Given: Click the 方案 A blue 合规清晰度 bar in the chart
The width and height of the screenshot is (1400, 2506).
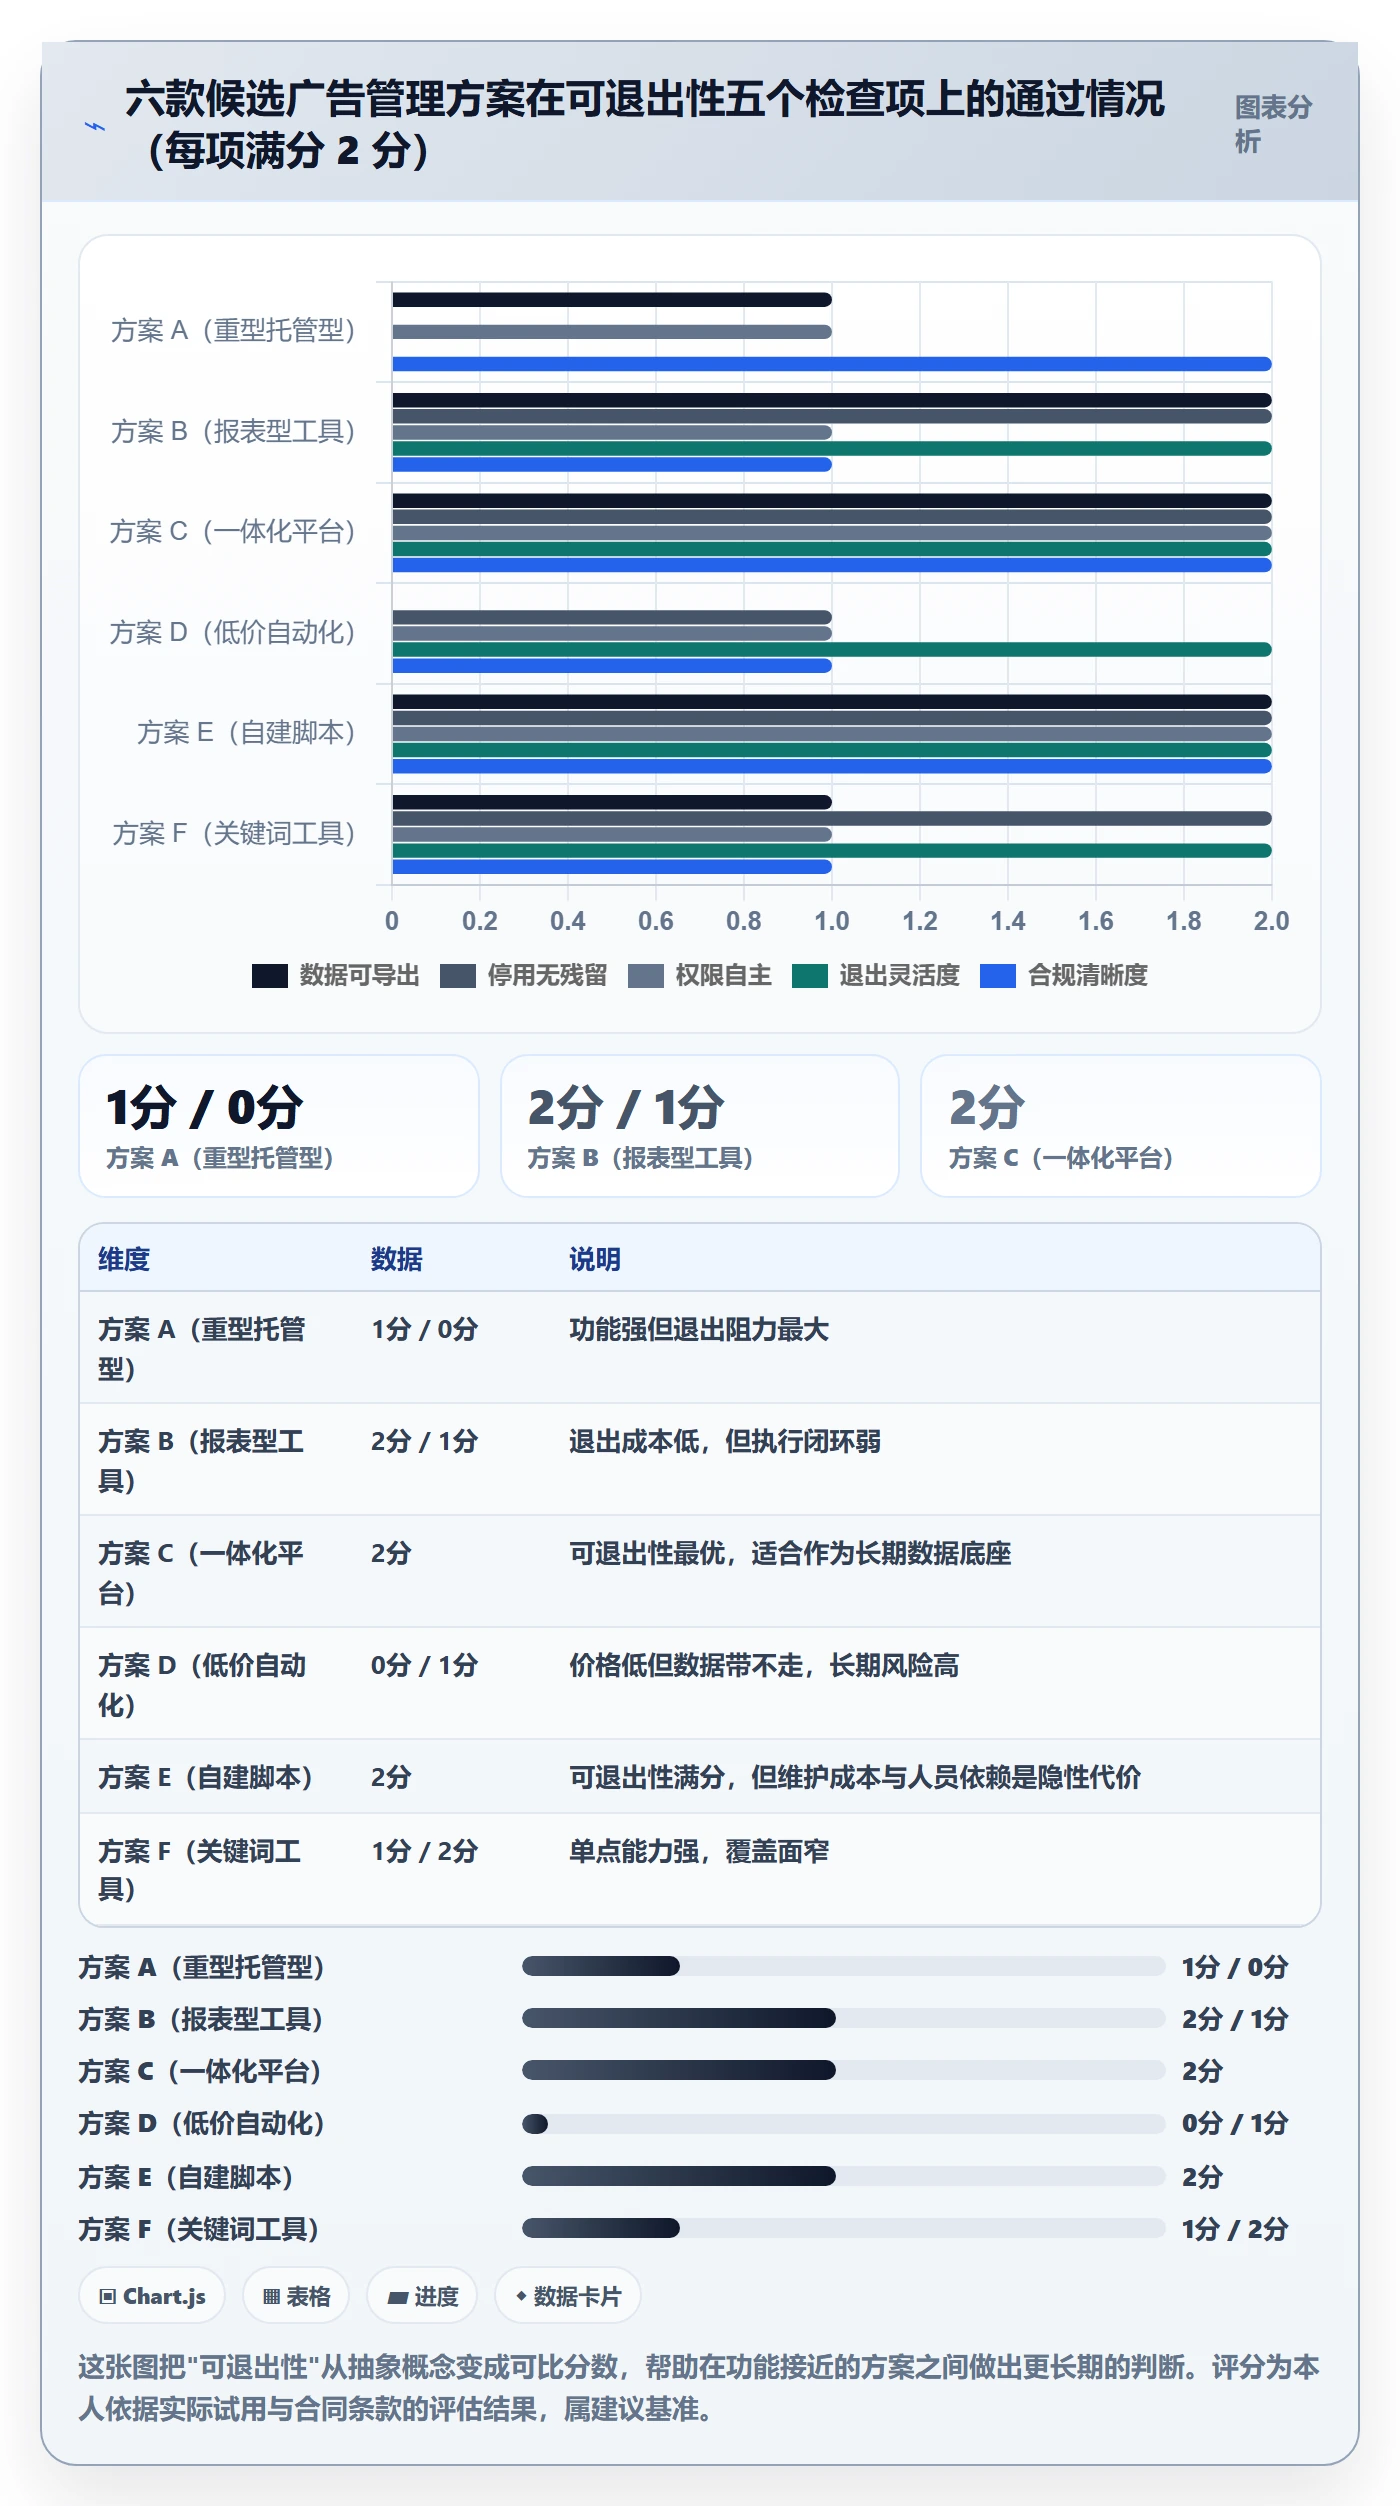Looking at the screenshot, I should (832, 364).
